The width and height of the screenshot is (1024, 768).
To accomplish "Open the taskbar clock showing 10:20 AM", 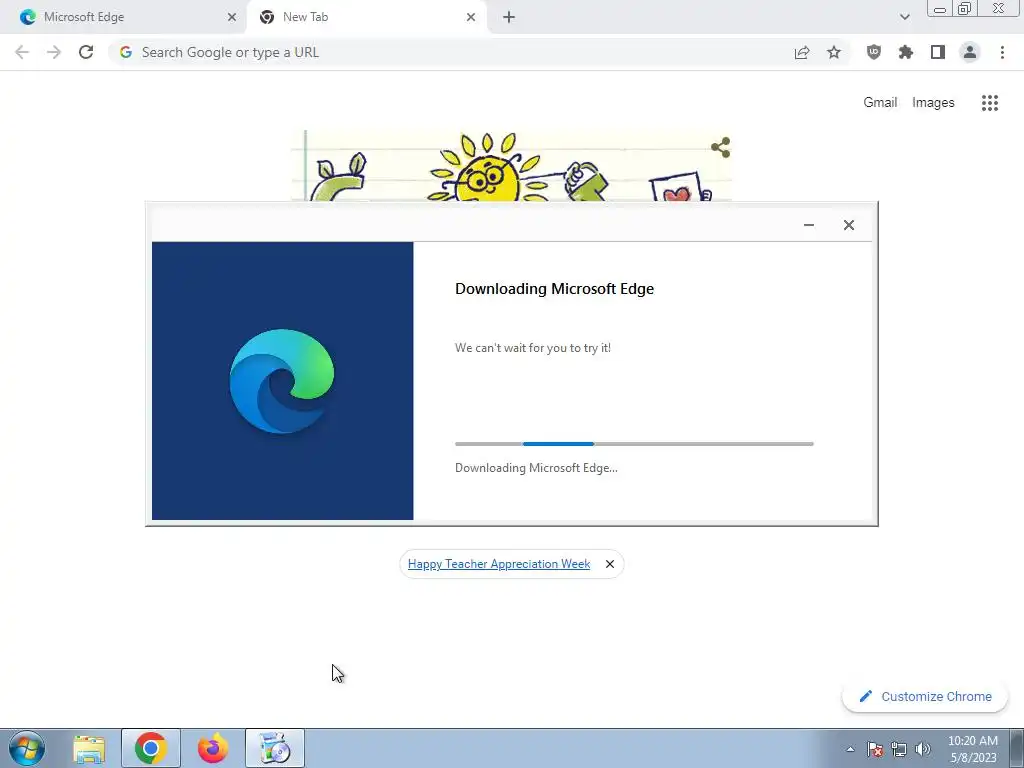I will (x=972, y=749).
